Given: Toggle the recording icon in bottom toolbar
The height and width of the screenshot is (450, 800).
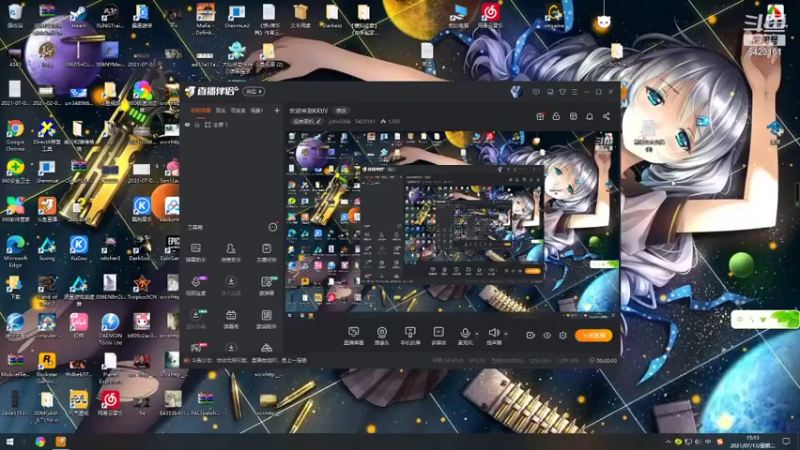Looking at the screenshot, I should [x=530, y=336].
